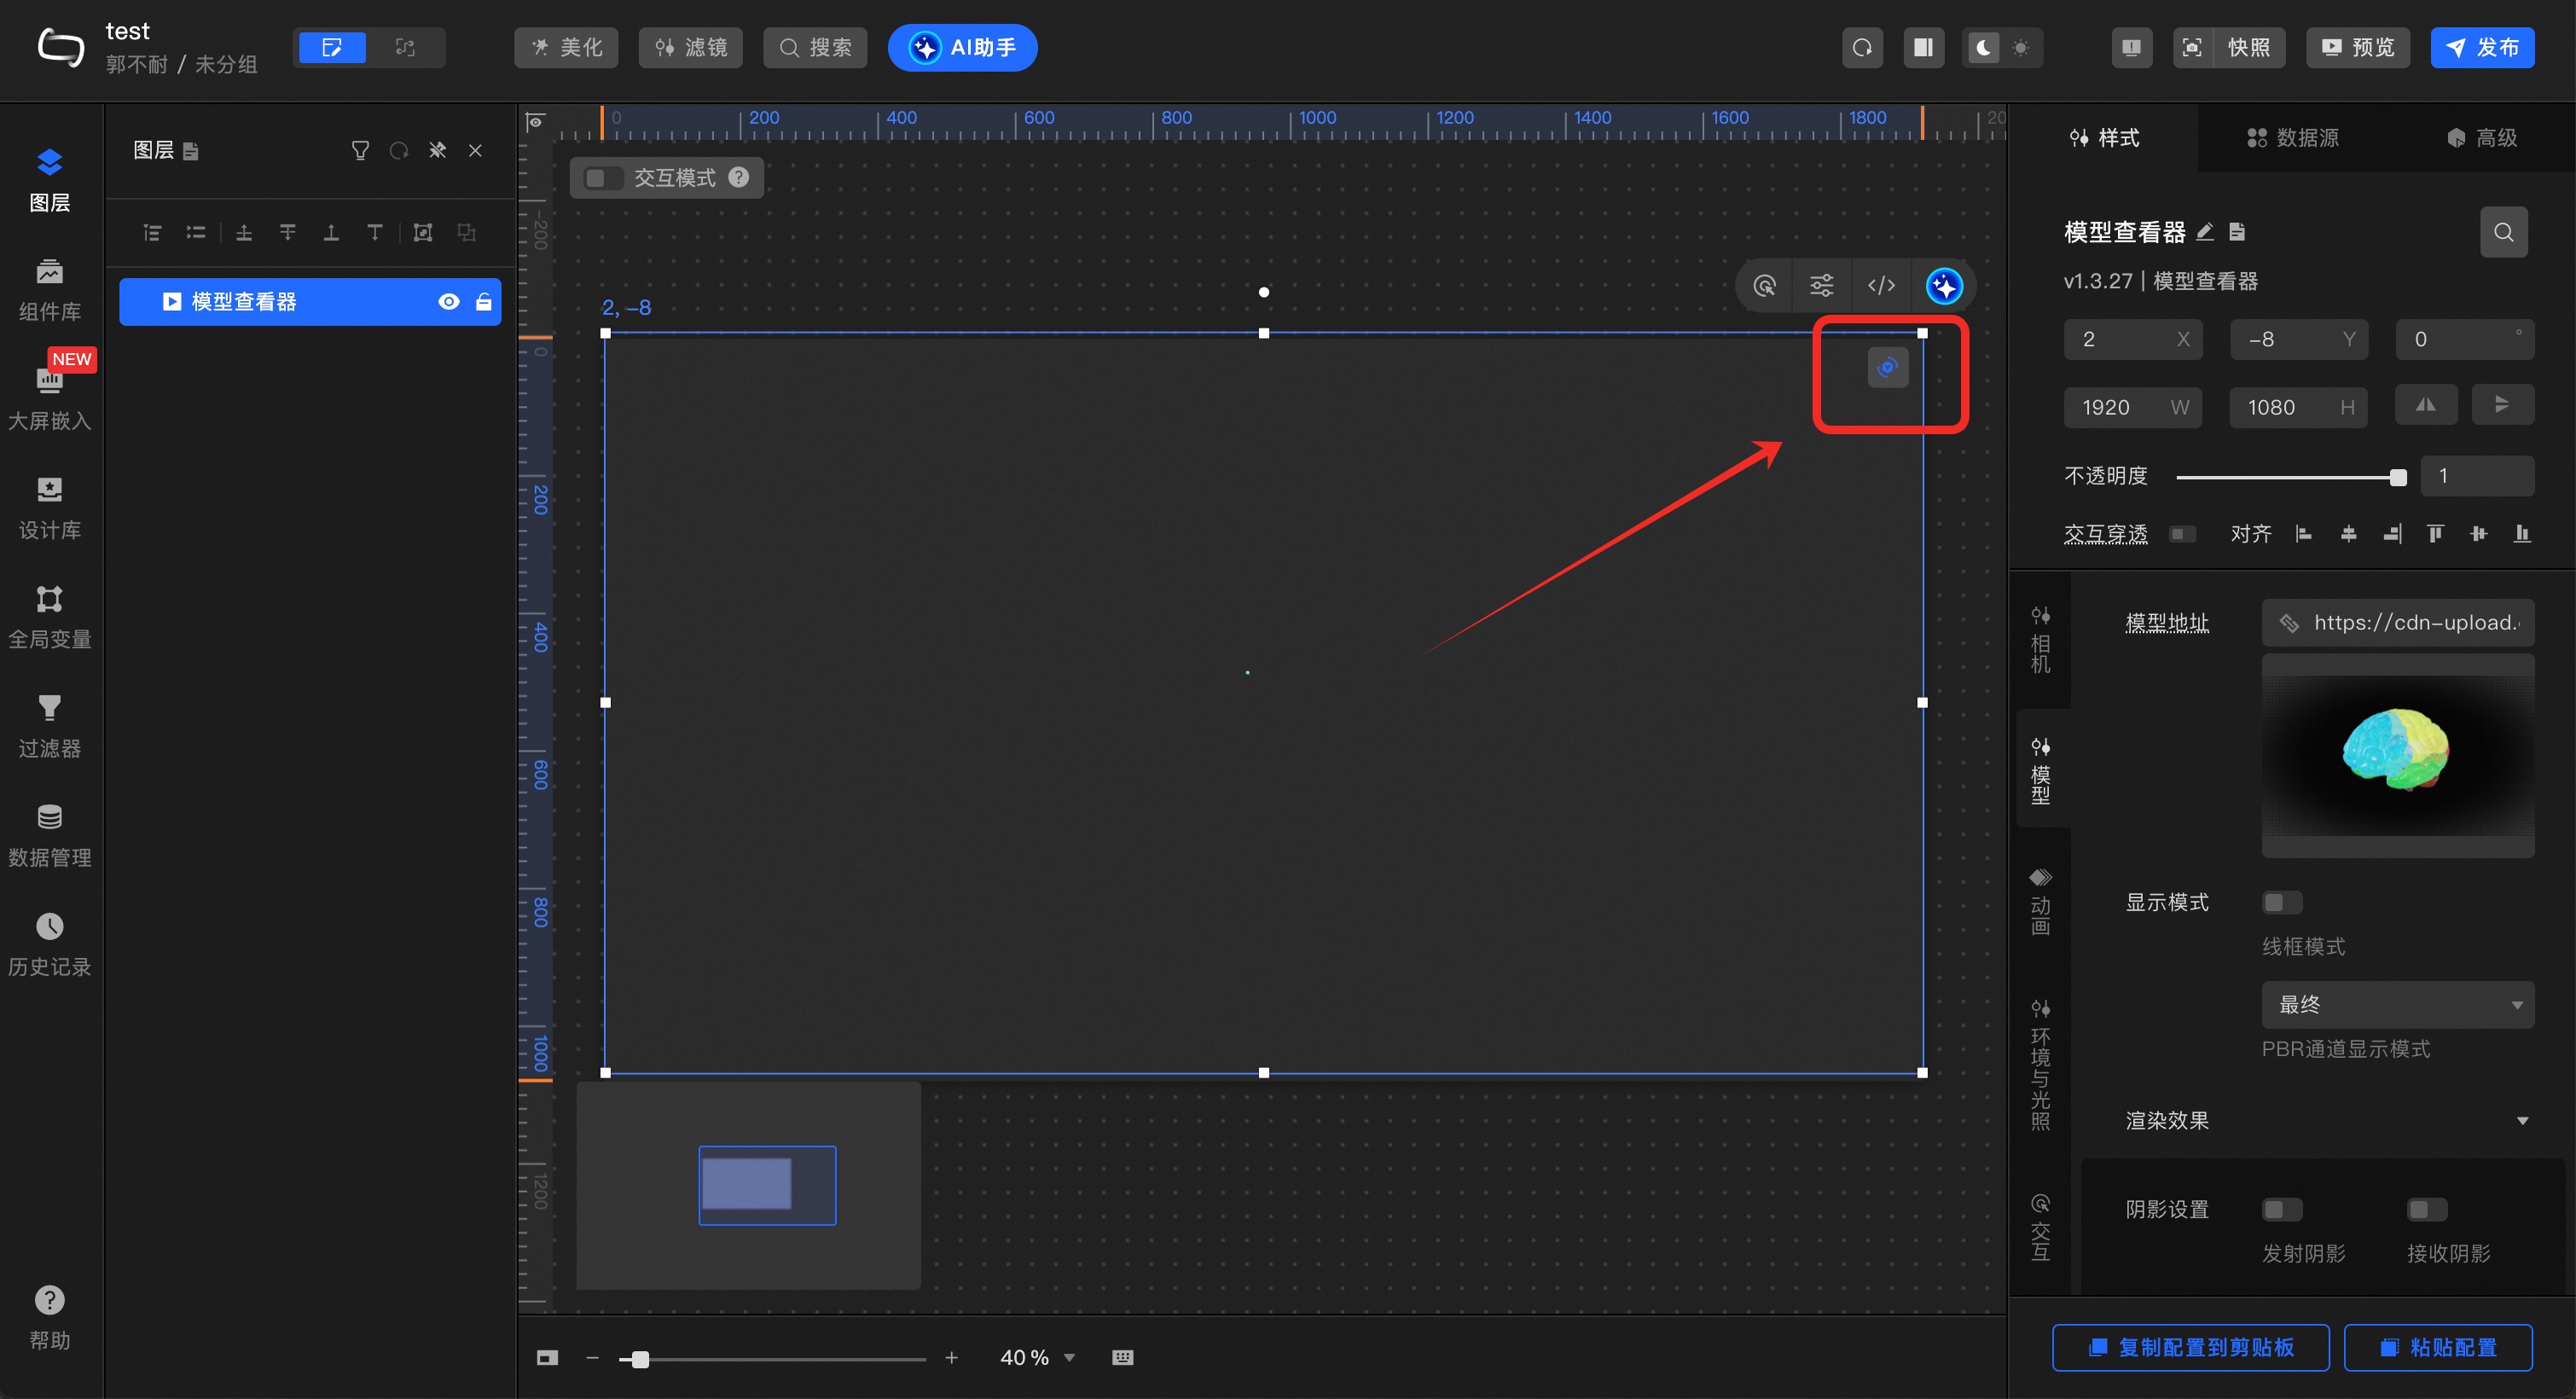This screenshot has width=2576, height=1399.
Task: Enable 交互模式 interaction mode switch
Action: click(603, 178)
